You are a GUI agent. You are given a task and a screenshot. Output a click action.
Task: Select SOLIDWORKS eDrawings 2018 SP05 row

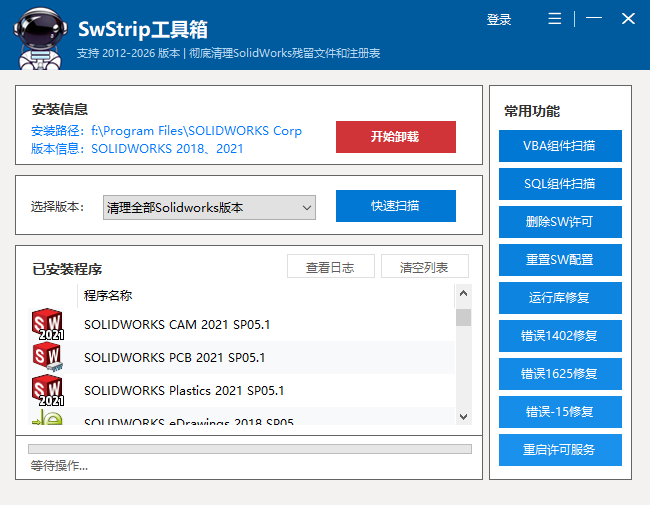pos(242,417)
